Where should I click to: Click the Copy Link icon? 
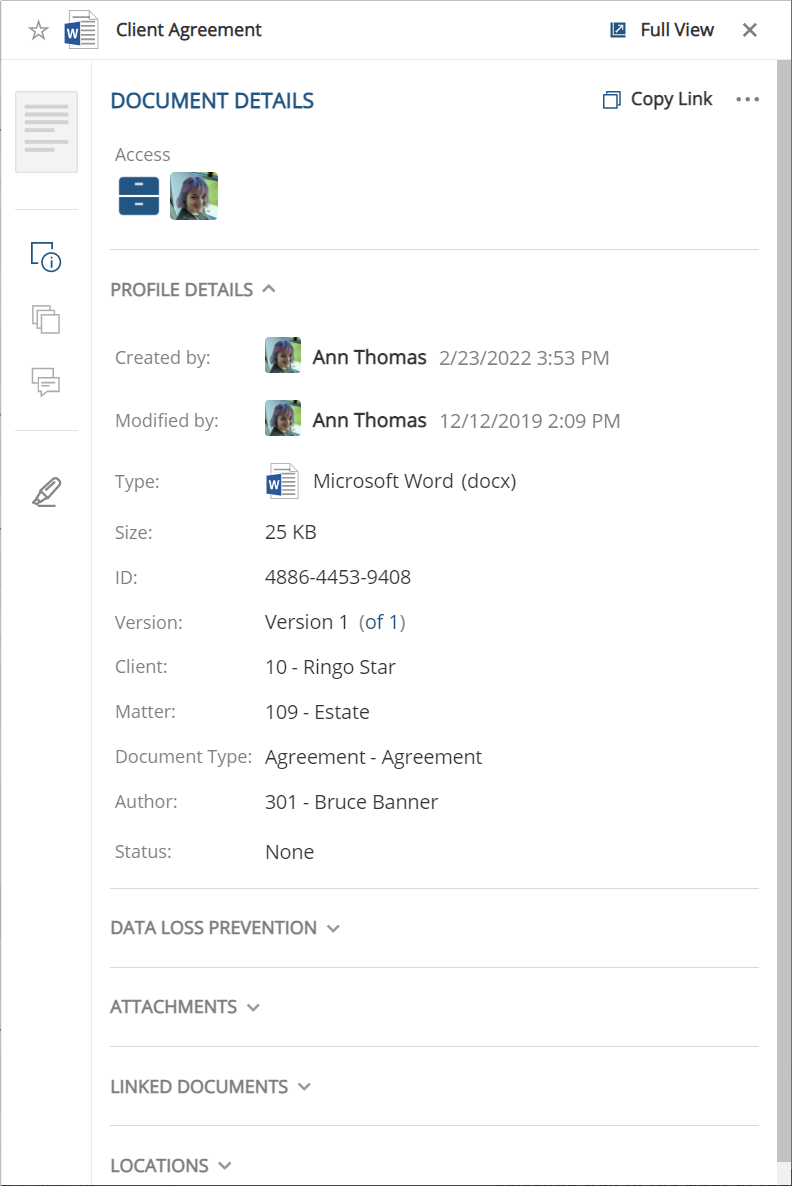[x=611, y=99]
